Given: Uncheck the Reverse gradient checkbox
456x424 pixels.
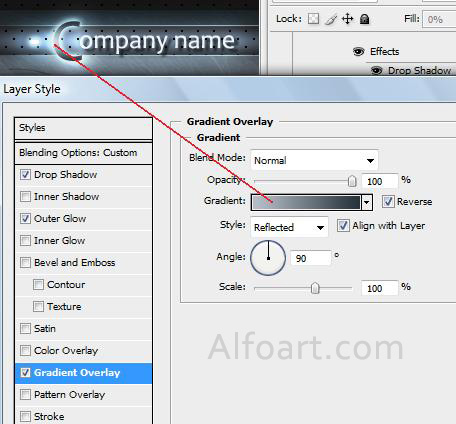Looking at the screenshot, I should click(388, 201).
